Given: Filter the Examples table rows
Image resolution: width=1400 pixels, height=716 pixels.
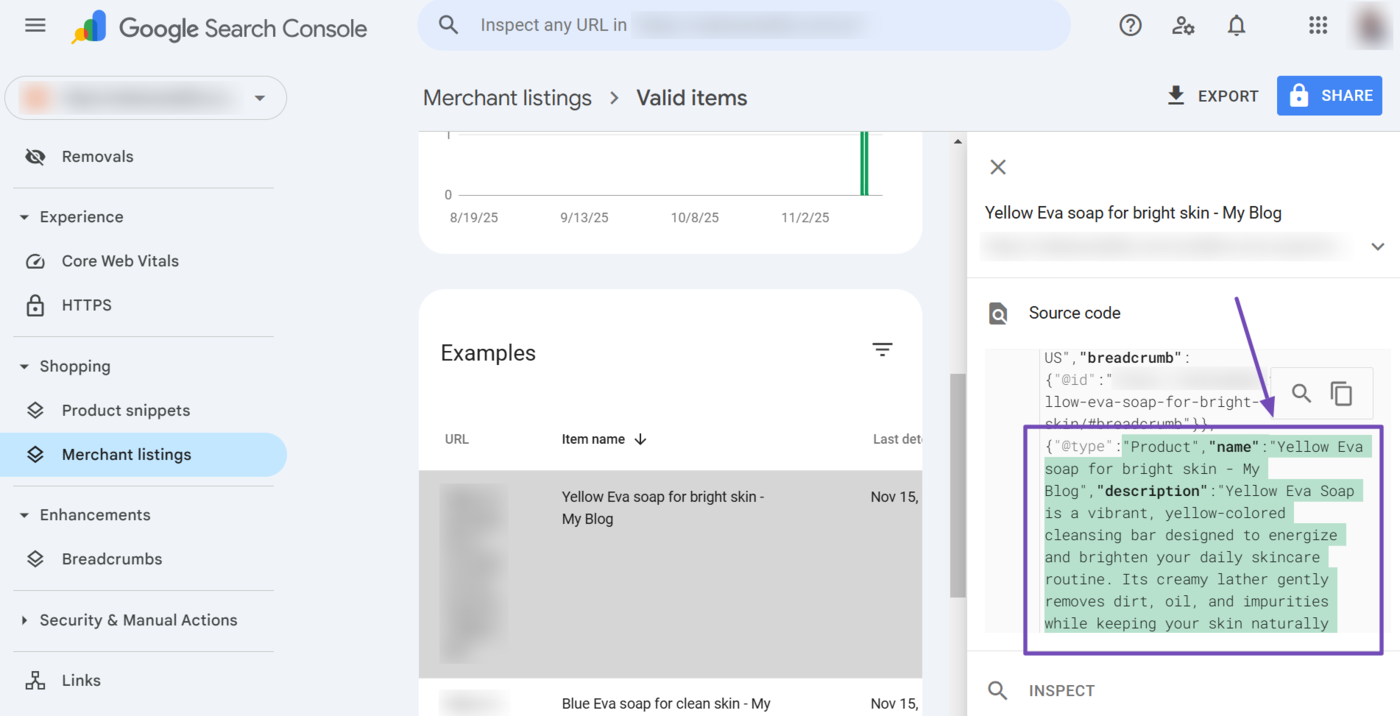Looking at the screenshot, I should (x=882, y=350).
